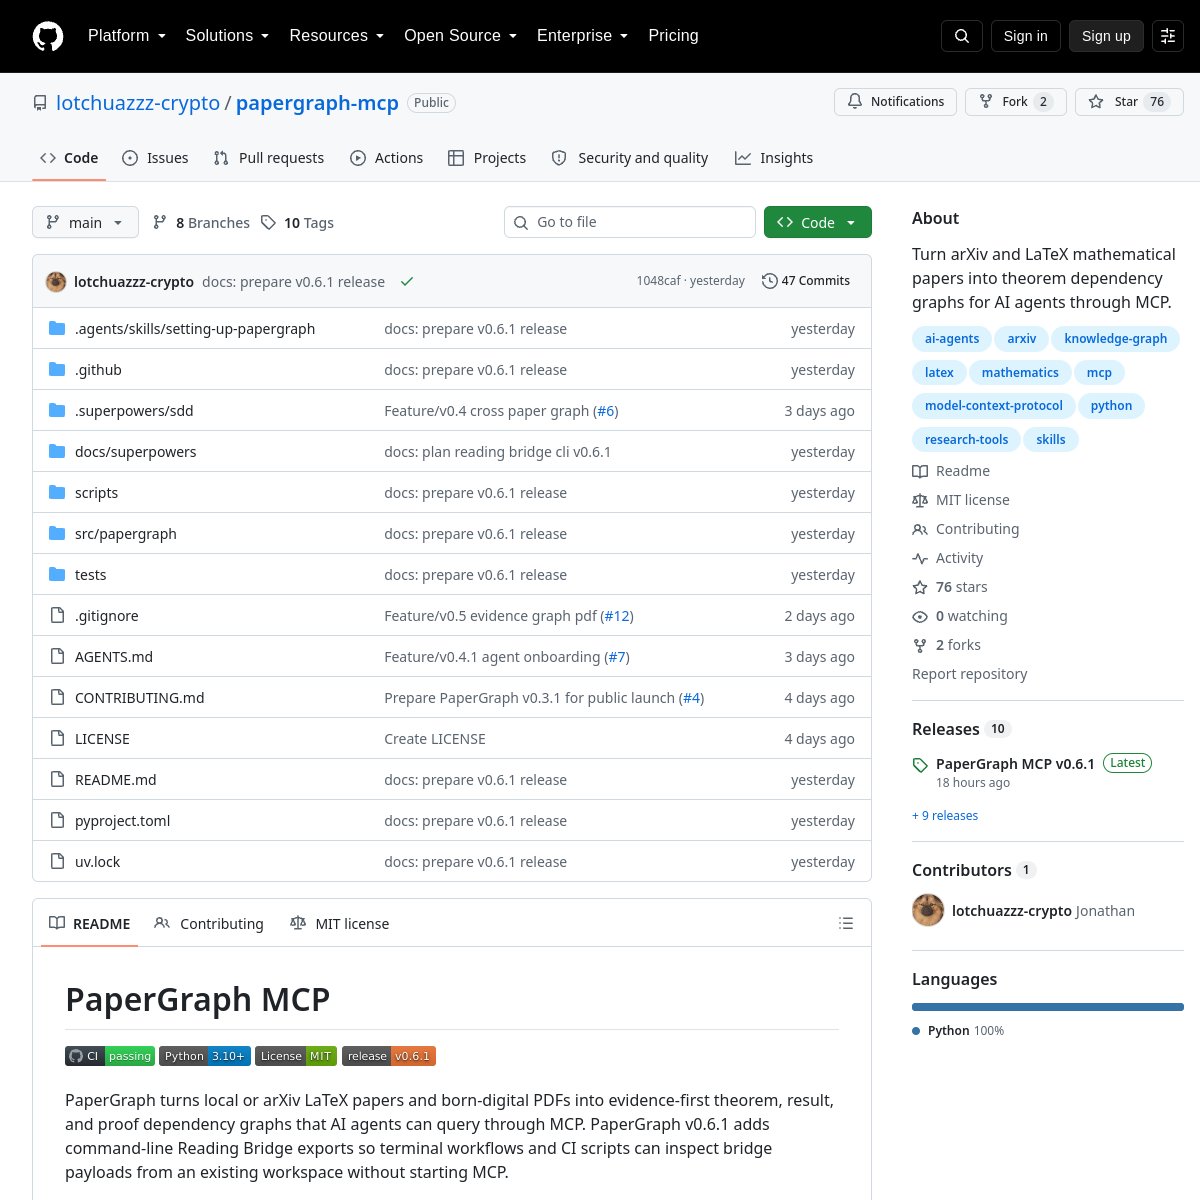Click the Activity pulse icon

coord(920,558)
